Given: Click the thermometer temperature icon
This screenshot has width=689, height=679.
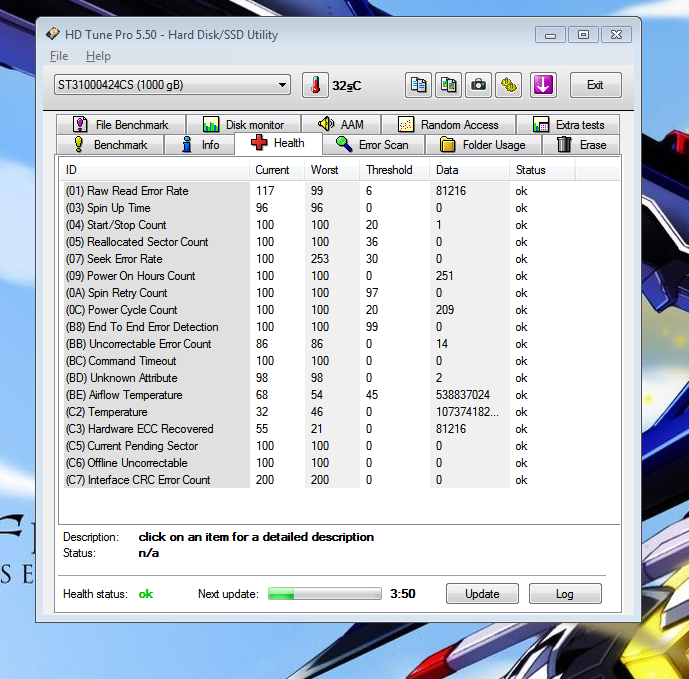Looking at the screenshot, I should [x=315, y=85].
